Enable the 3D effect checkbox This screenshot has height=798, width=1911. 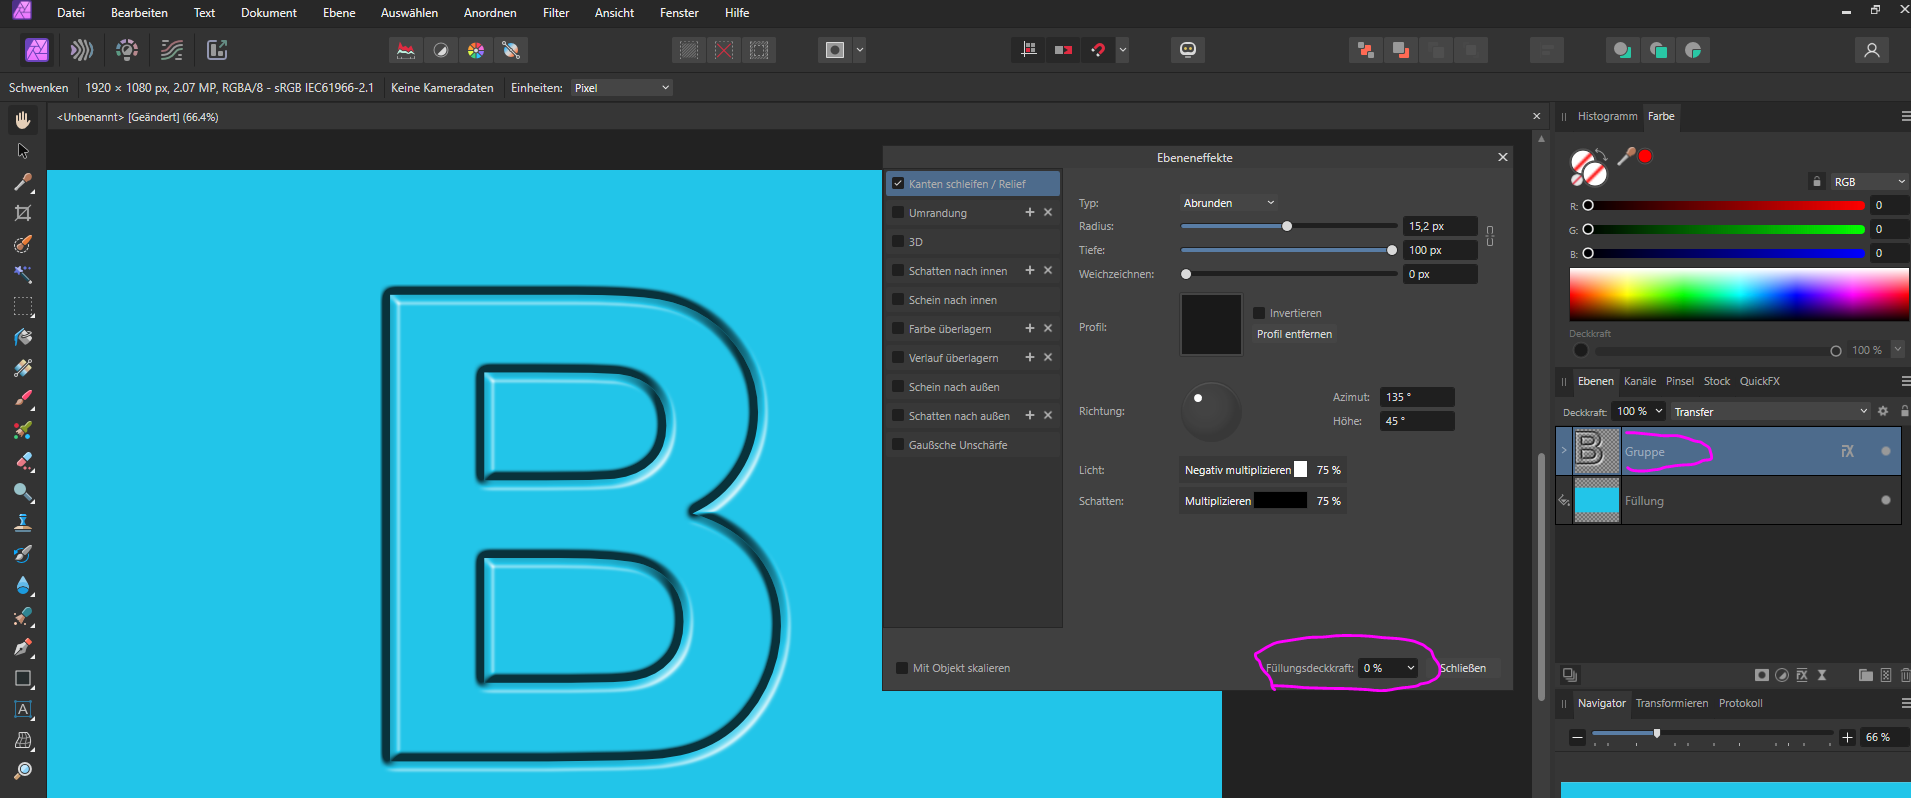point(898,242)
